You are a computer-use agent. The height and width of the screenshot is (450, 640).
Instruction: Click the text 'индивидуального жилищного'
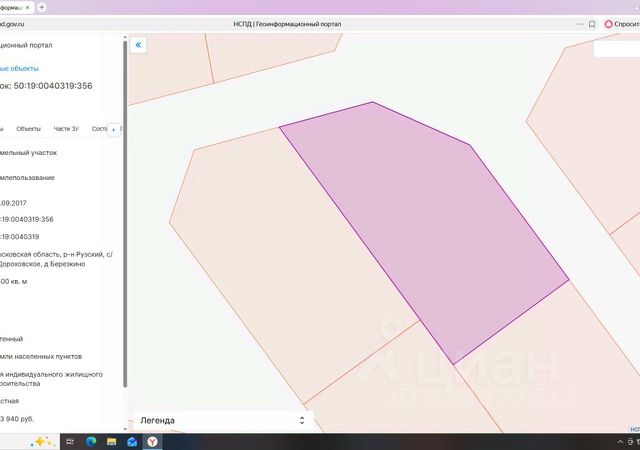pos(54,374)
